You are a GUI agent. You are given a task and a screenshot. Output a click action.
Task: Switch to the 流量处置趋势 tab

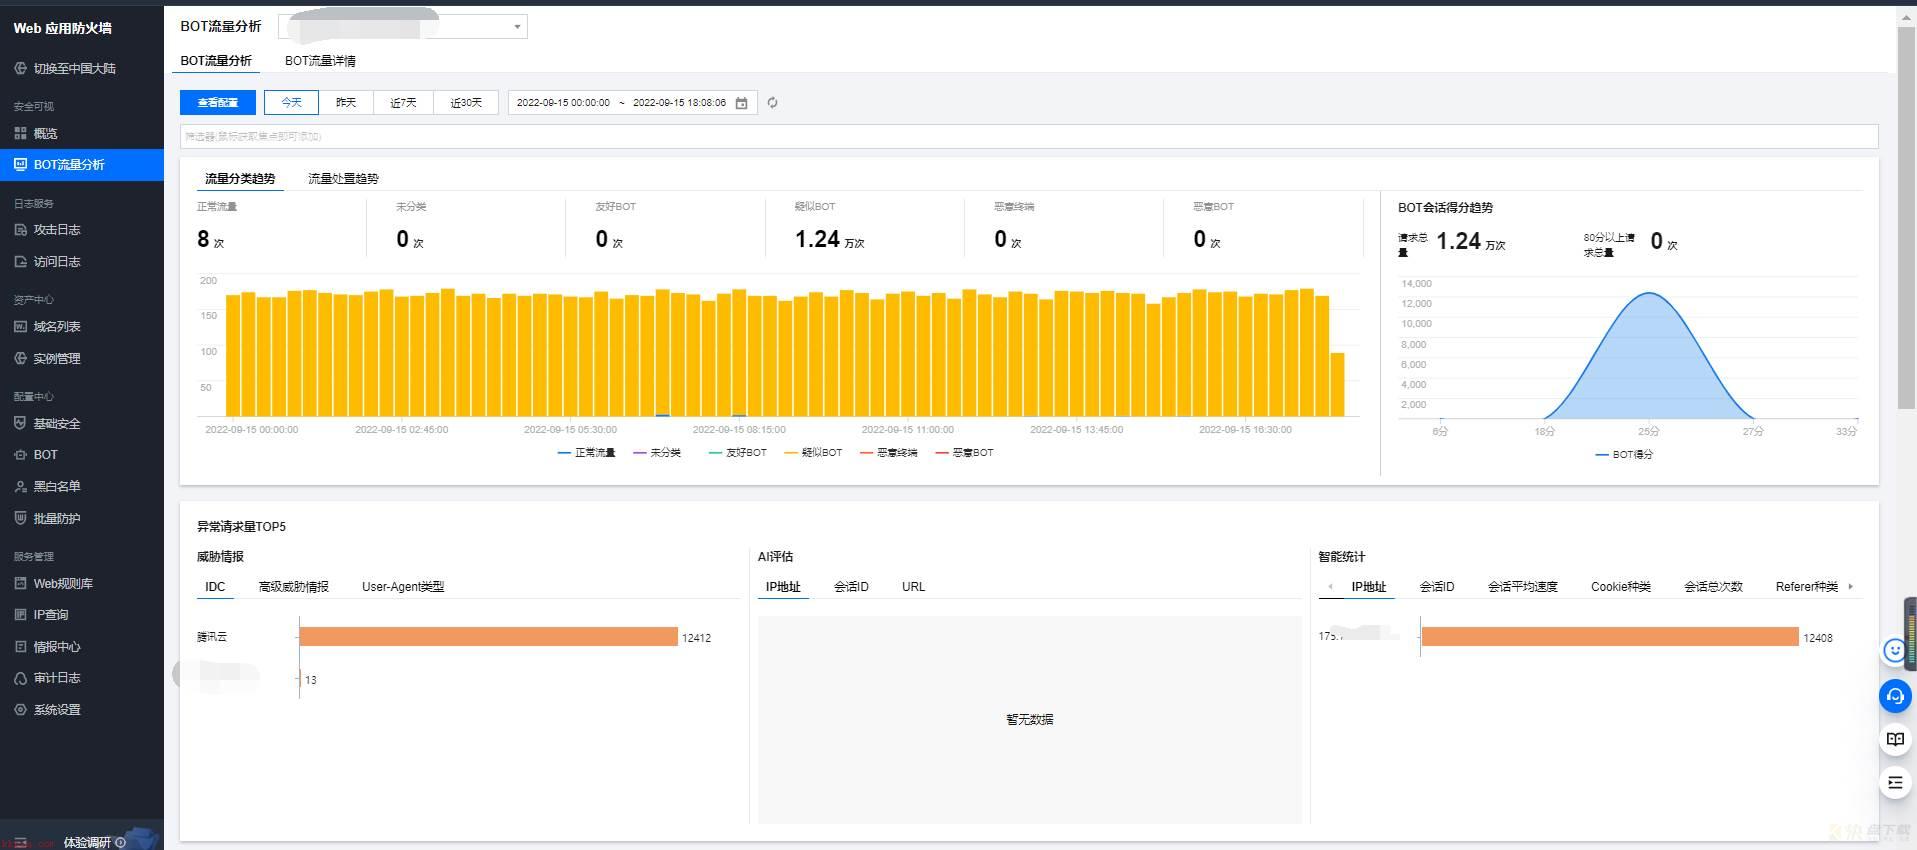(x=343, y=178)
